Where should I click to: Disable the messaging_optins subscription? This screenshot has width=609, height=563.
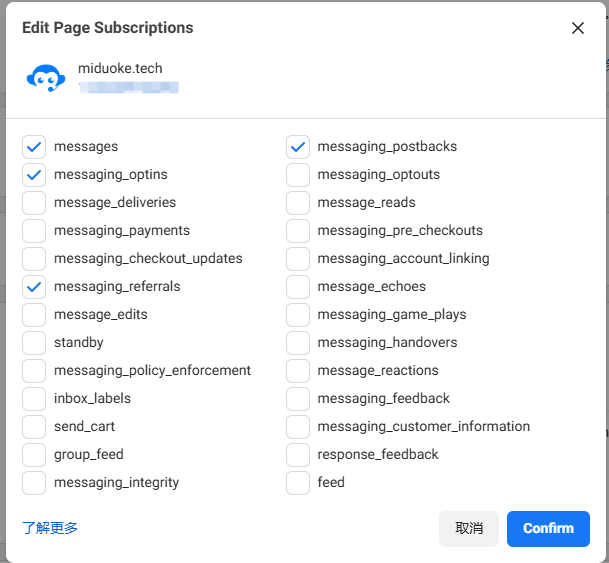click(x=34, y=175)
